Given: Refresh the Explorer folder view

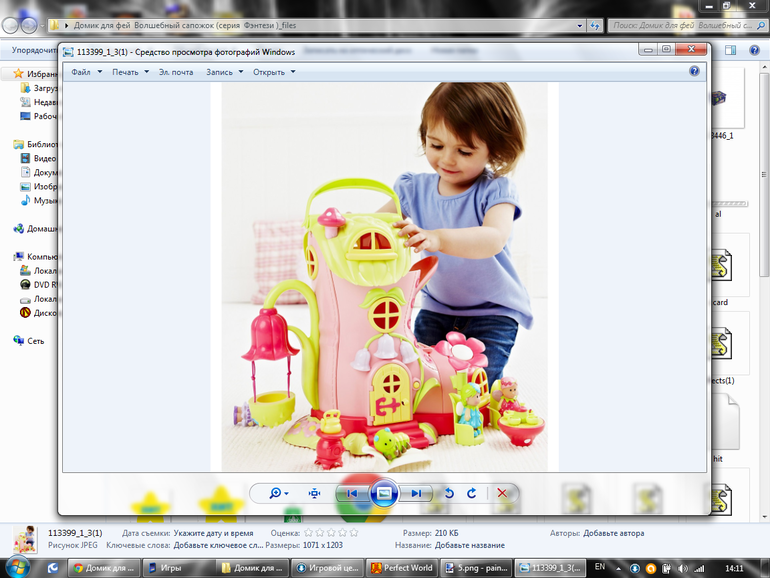Looking at the screenshot, I should click(x=595, y=26).
